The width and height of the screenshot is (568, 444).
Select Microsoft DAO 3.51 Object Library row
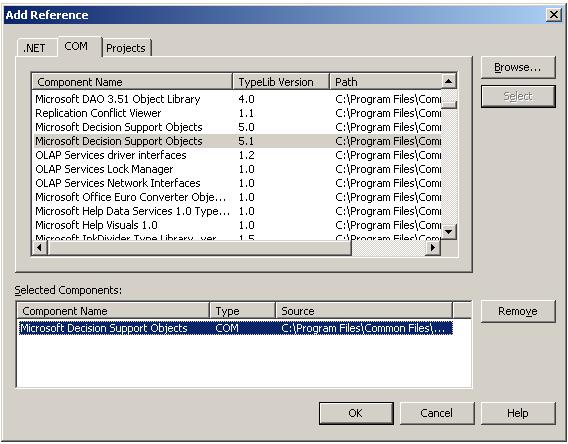click(238, 99)
